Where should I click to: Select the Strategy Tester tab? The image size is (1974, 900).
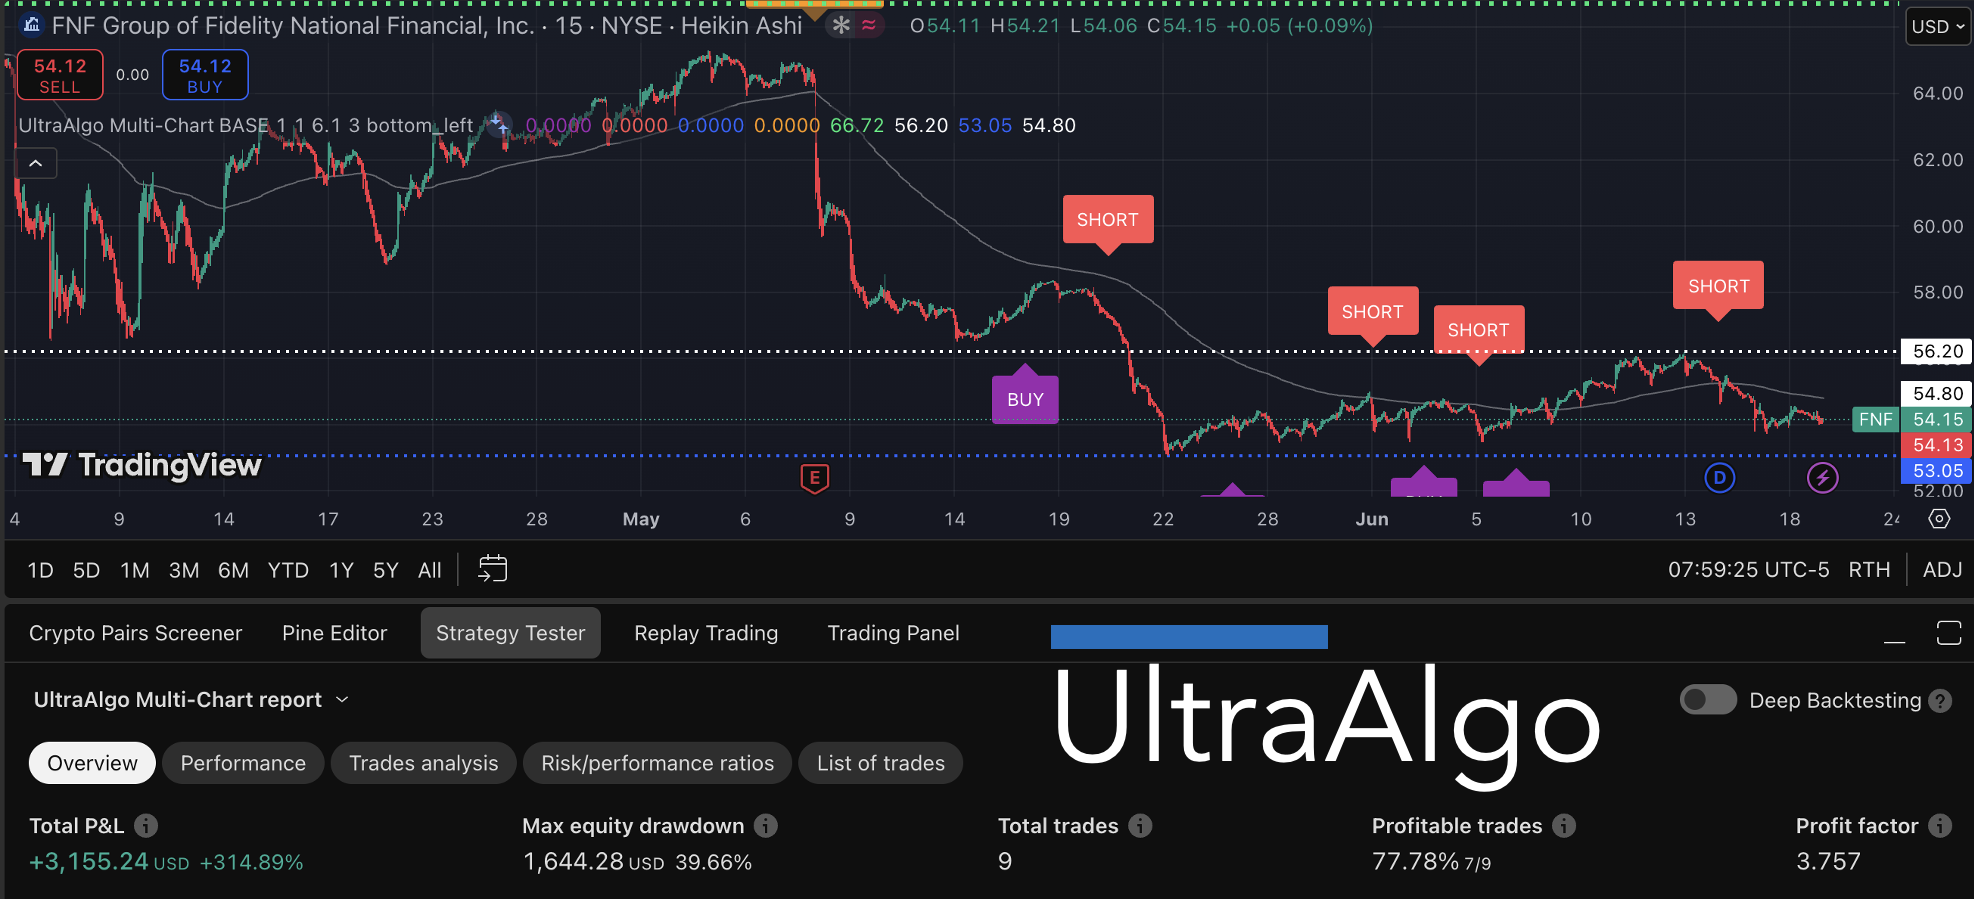[x=511, y=633]
